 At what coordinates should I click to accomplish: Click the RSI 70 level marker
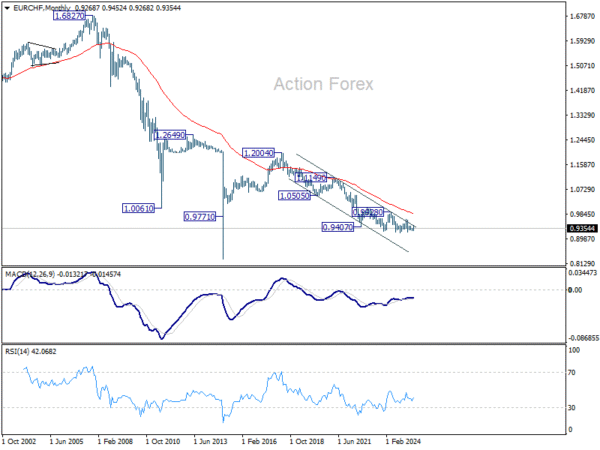tap(571, 372)
